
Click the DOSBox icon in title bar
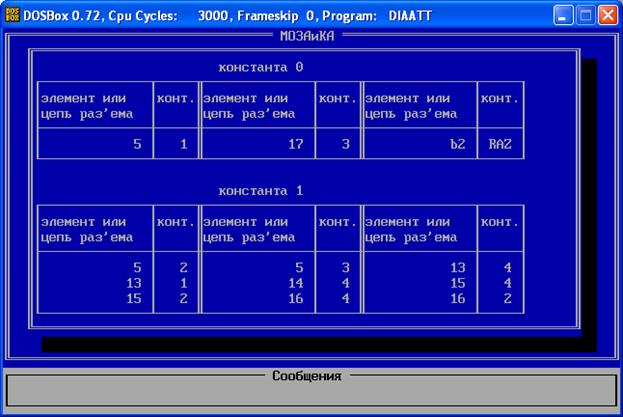click(14, 15)
